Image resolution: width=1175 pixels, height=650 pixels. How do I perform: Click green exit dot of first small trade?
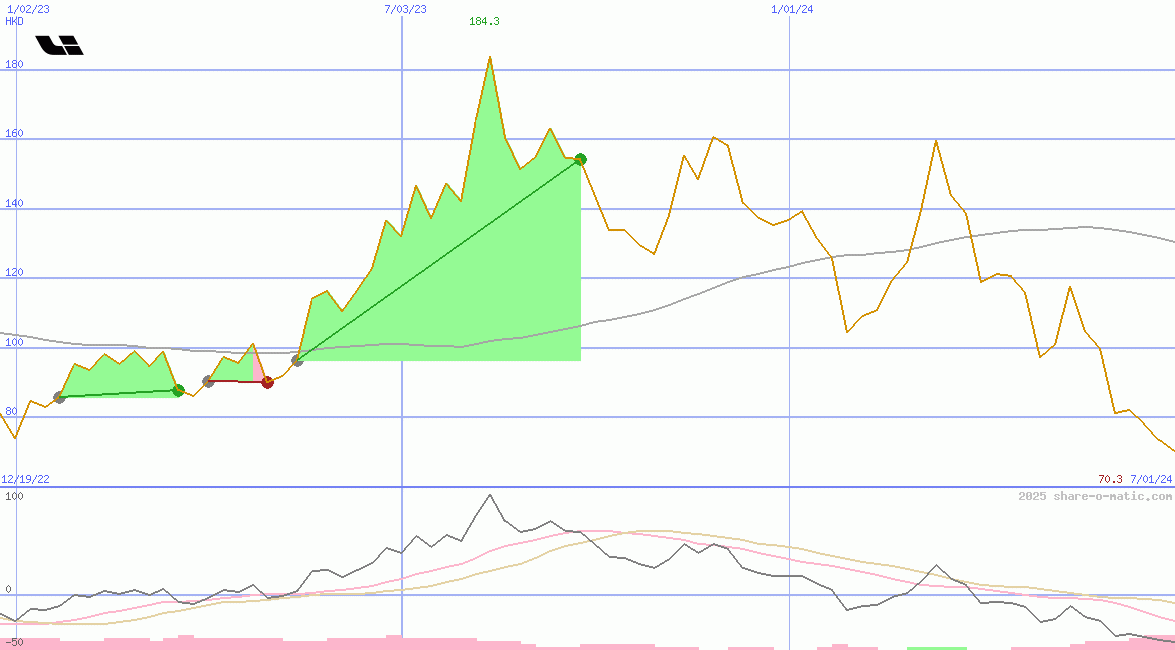pos(178,390)
